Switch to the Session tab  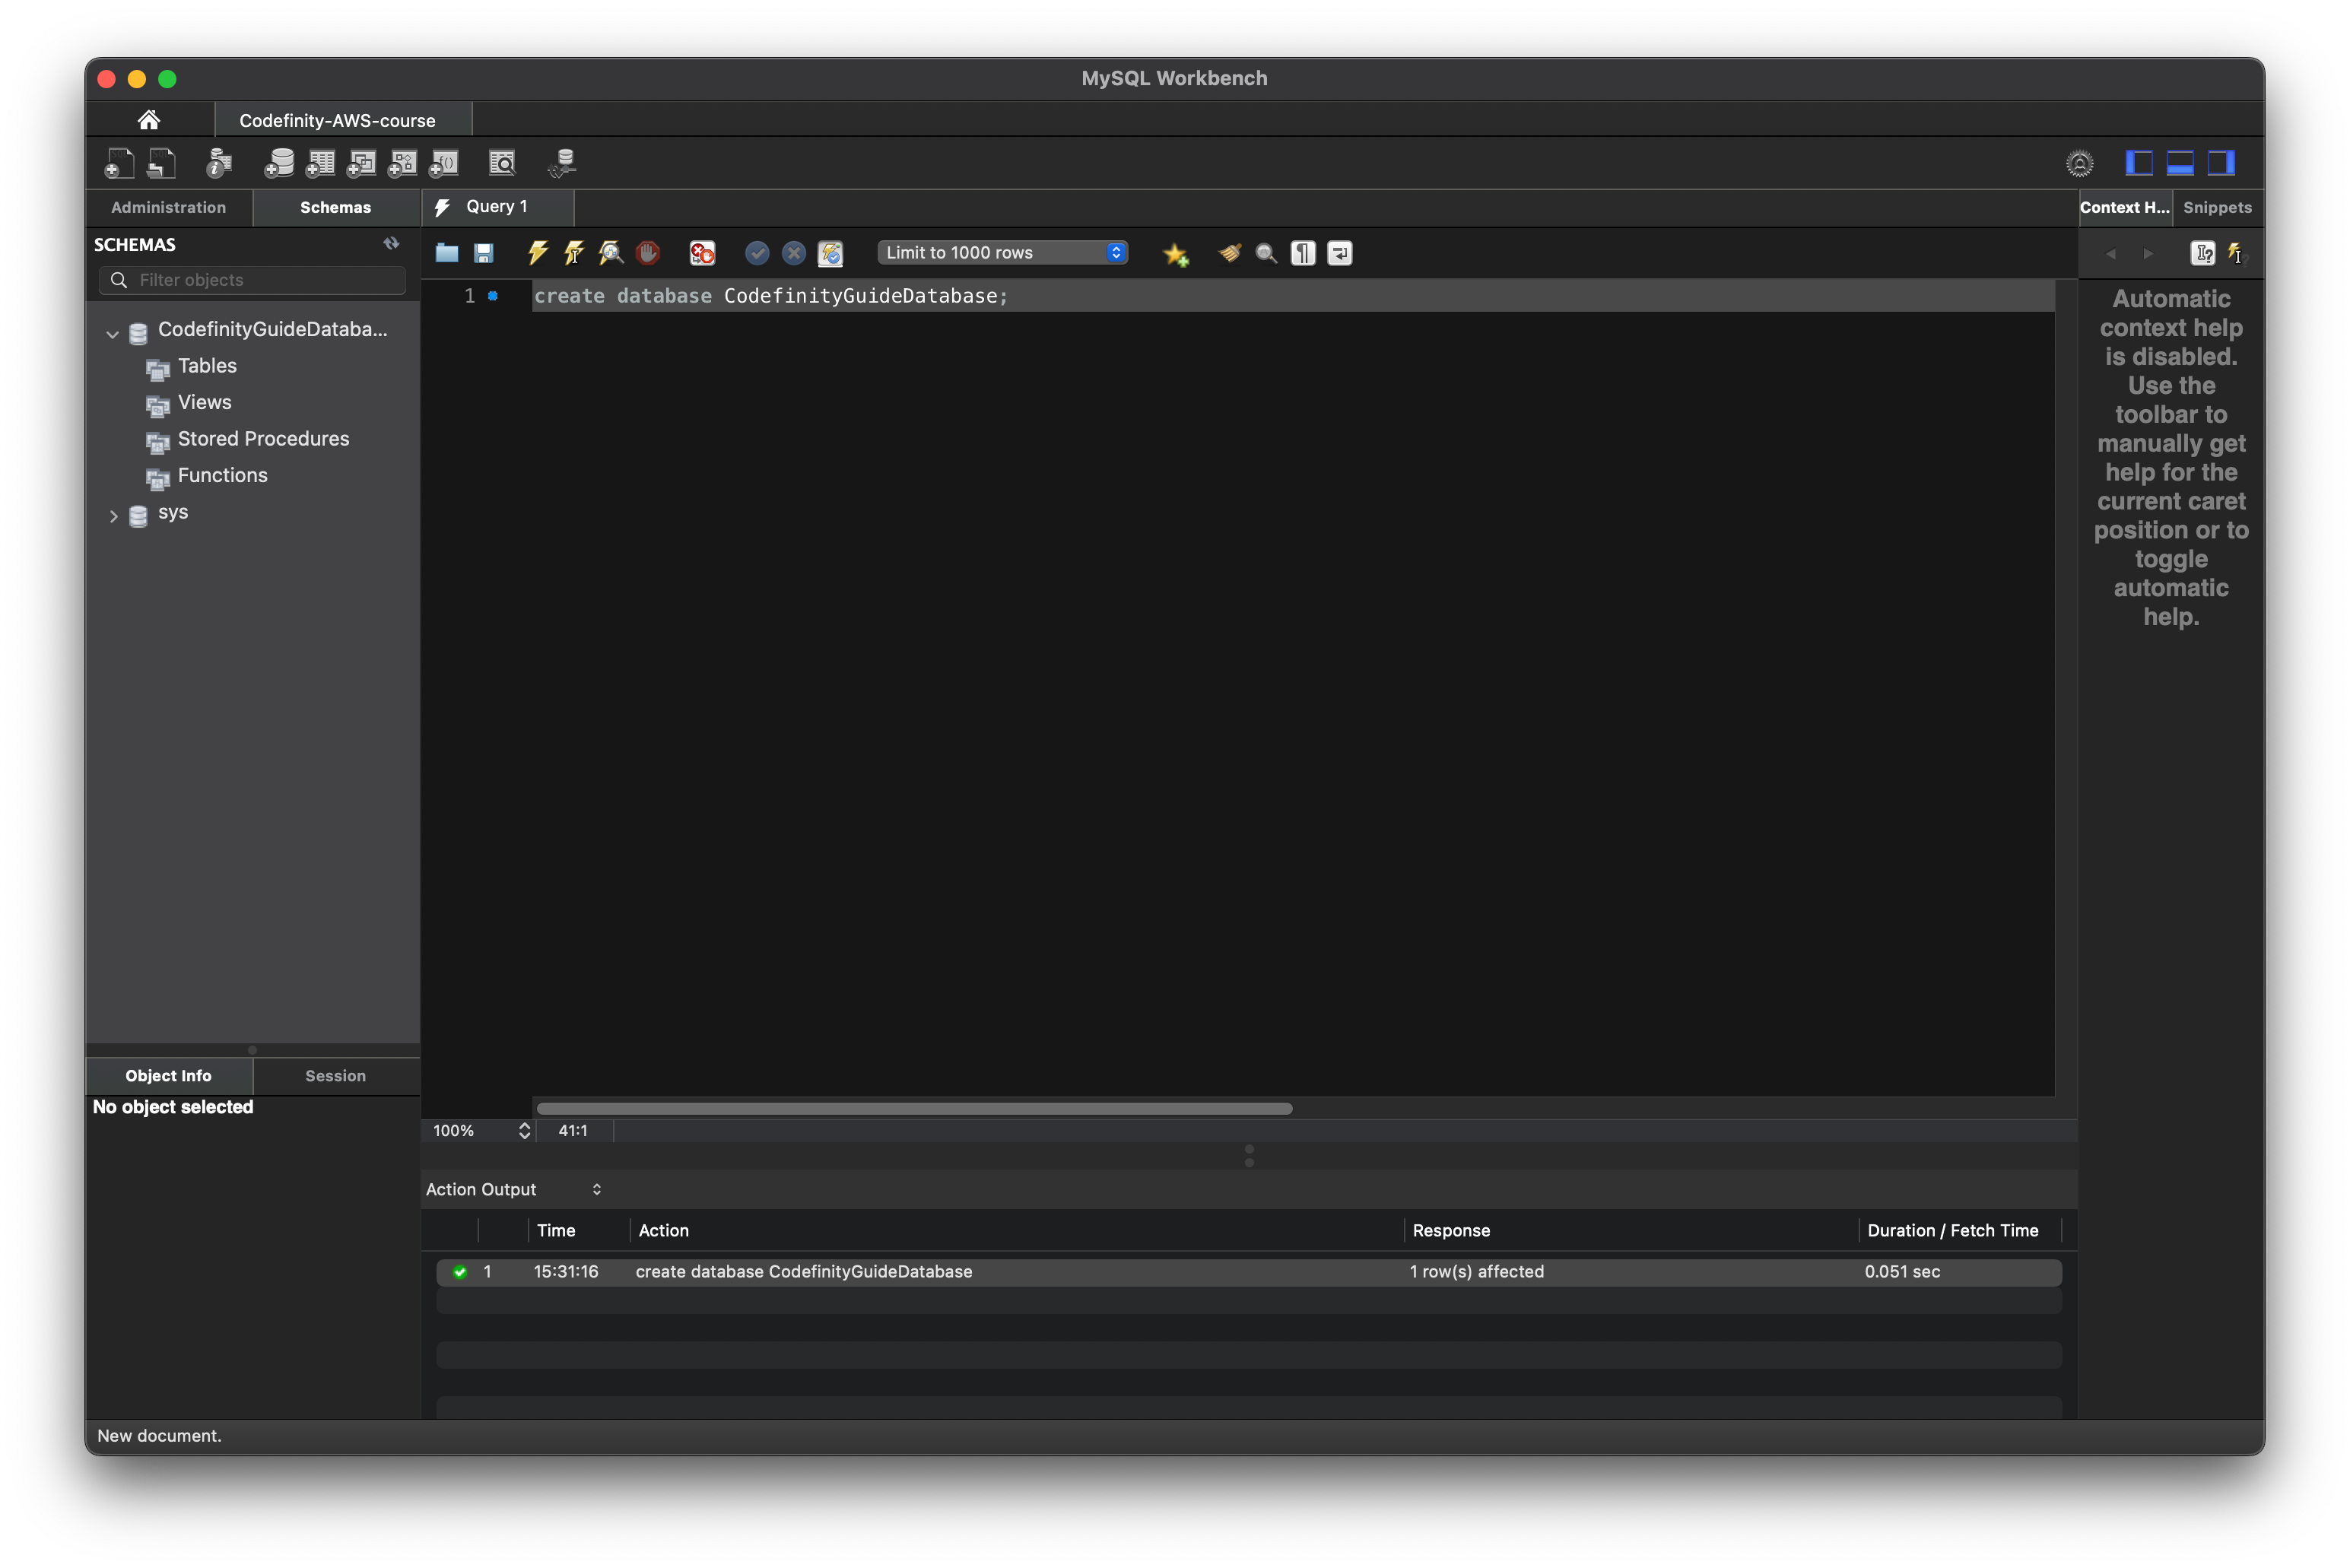pyautogui.click(x=336, y=1076)
